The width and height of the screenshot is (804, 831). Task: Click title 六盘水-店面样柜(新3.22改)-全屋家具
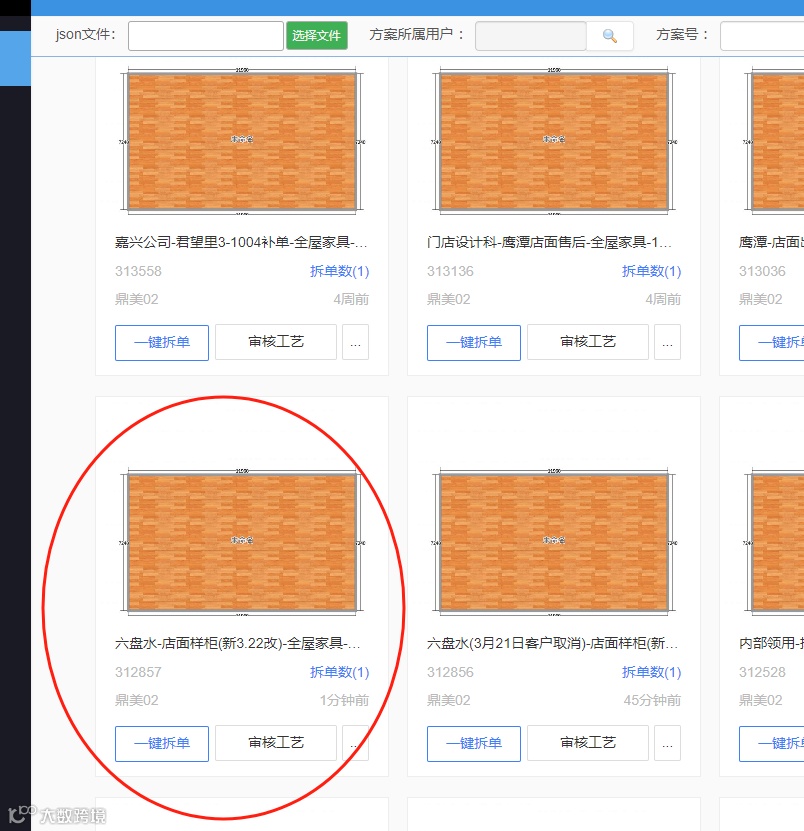tap(238, 643)
